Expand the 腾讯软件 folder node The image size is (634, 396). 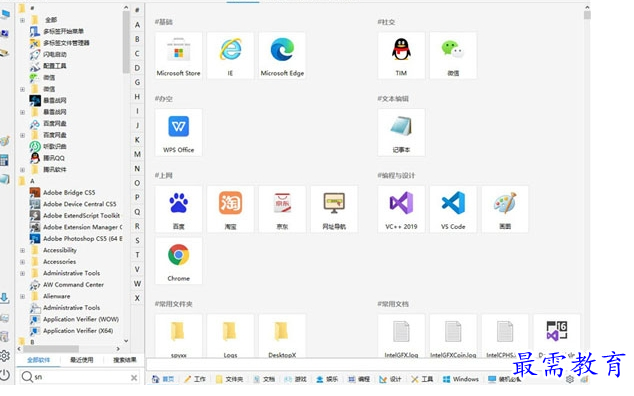tap(22, 169)
